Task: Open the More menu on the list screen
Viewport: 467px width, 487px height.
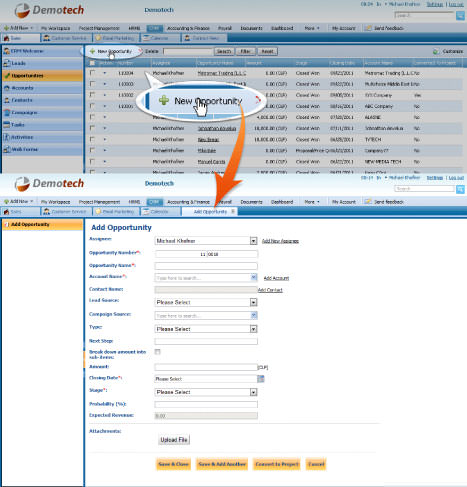Action: pyautogui.click(x=312, y=28)
